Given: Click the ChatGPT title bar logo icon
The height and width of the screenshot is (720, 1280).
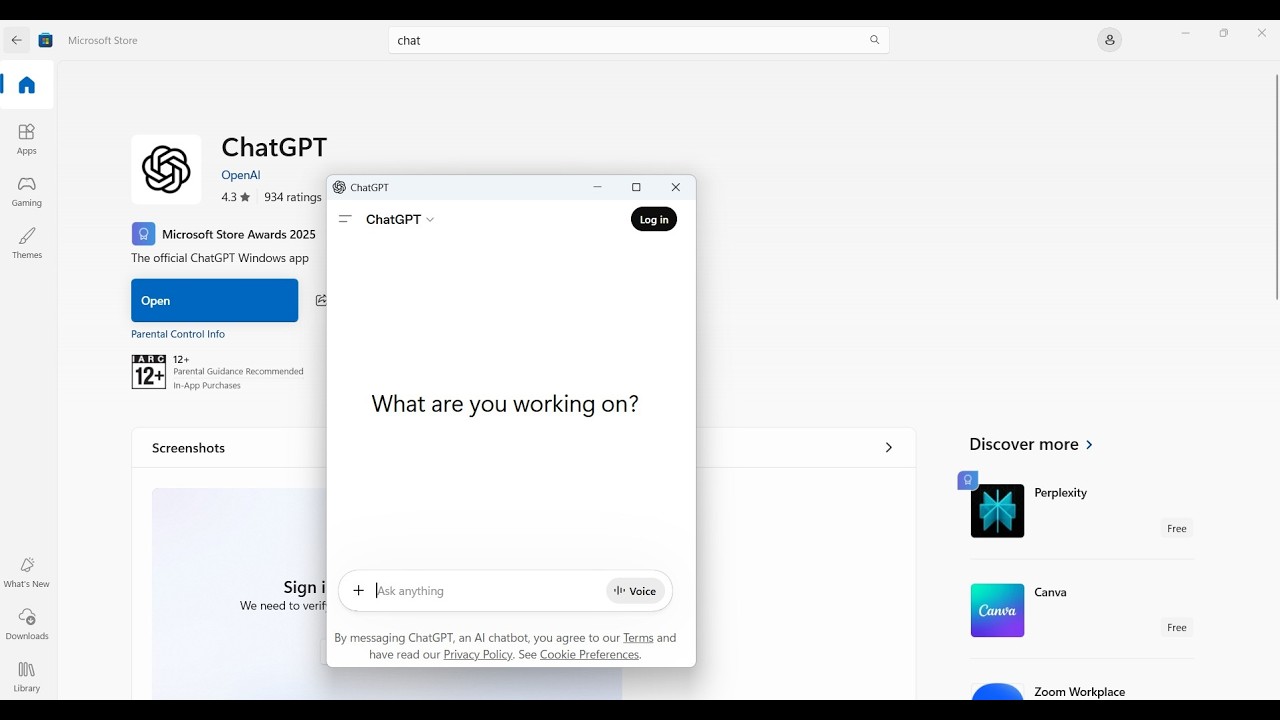Looking at the screenshot, I should tap(339, 187).
